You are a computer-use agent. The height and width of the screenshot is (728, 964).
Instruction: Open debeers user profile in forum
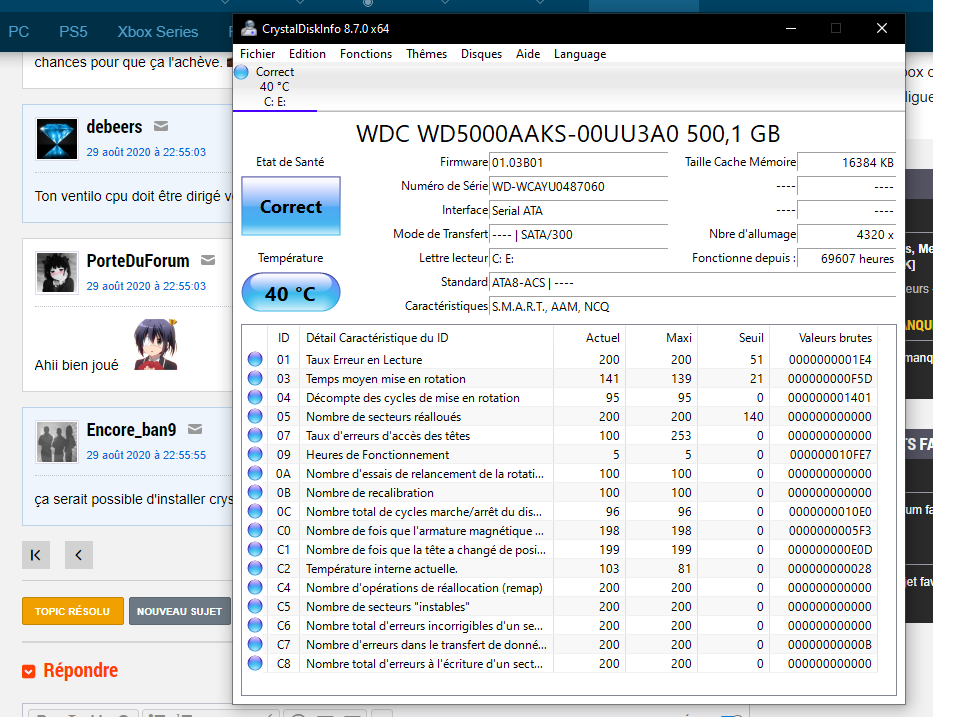click(114, 127)
